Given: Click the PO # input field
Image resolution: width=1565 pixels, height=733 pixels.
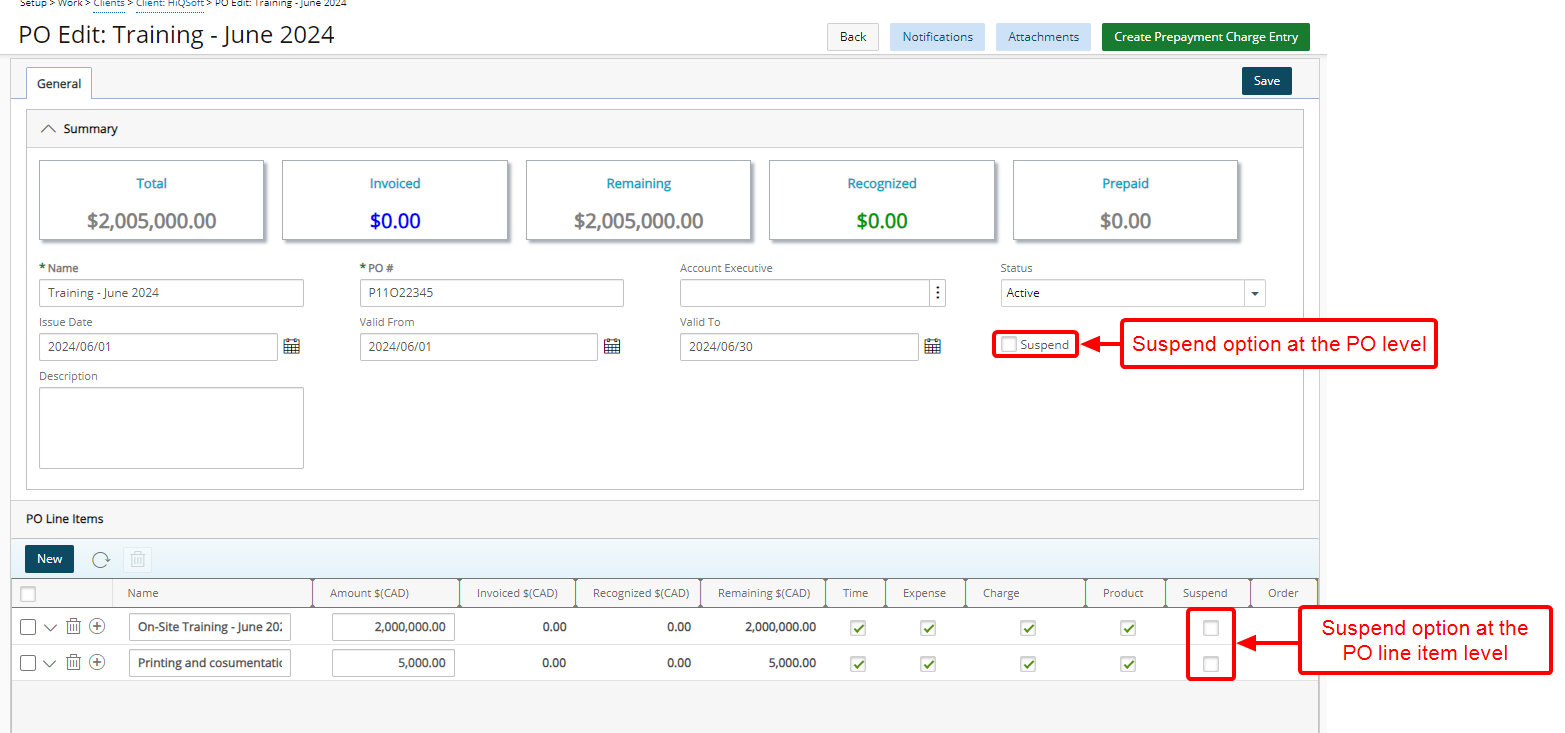Looking at the screenshot, I should click(x=491, y=293).
